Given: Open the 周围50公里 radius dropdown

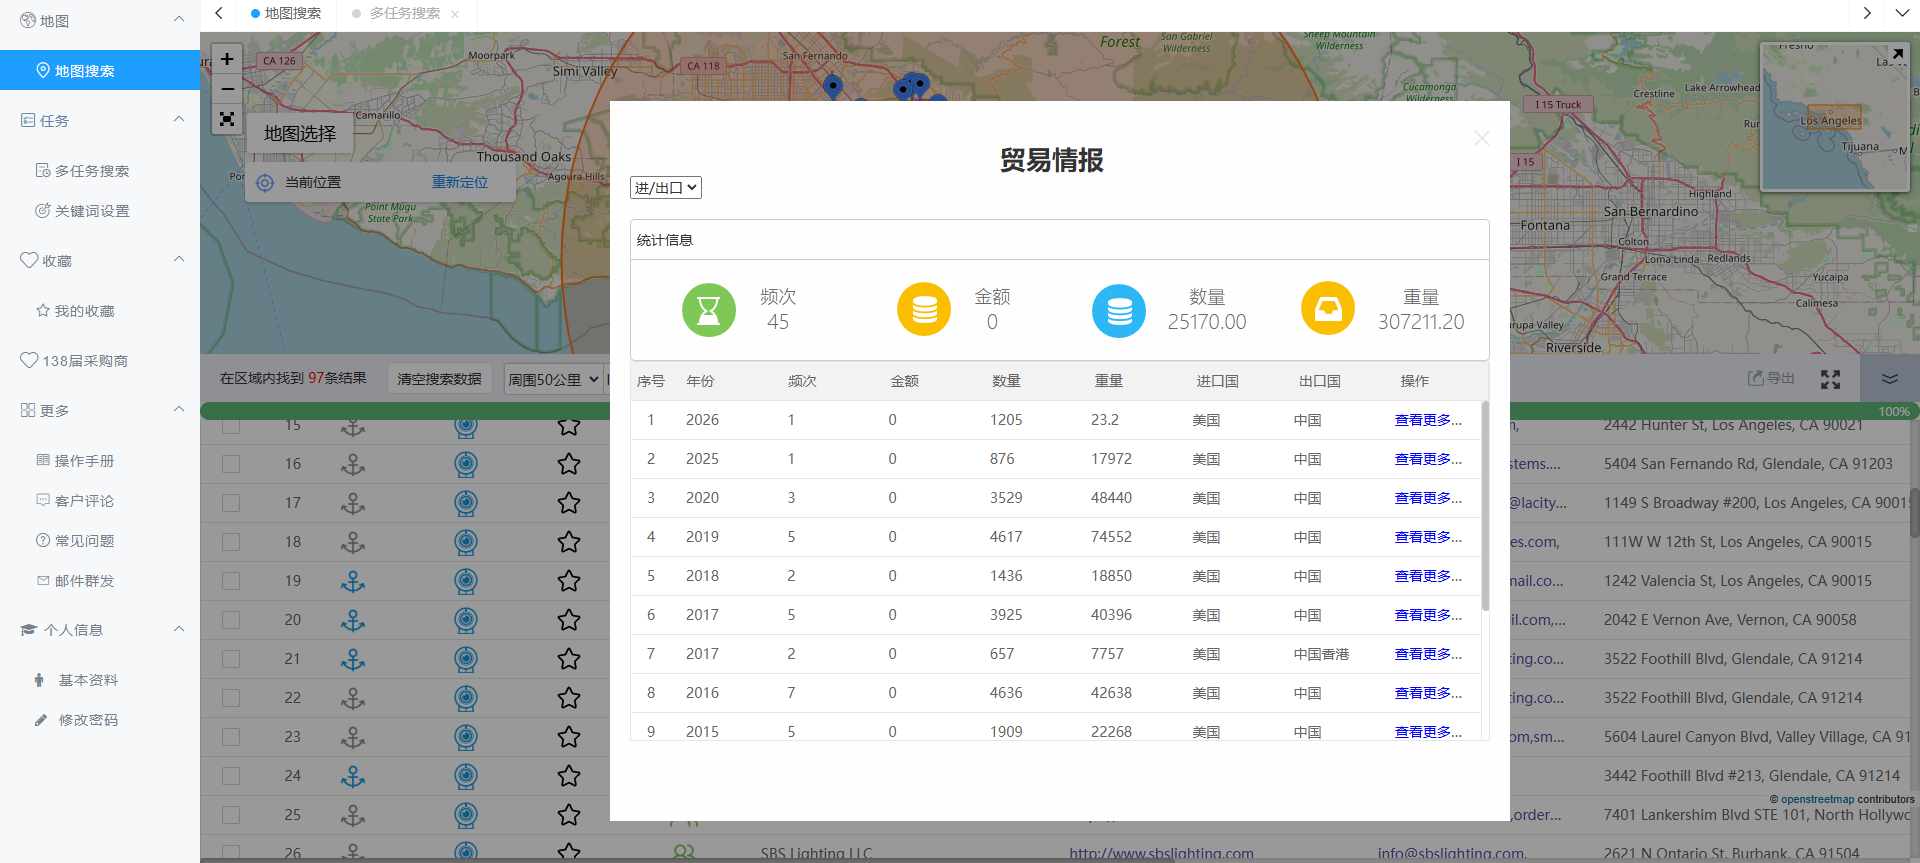Looking at the screenshot, I should [553, 379].
